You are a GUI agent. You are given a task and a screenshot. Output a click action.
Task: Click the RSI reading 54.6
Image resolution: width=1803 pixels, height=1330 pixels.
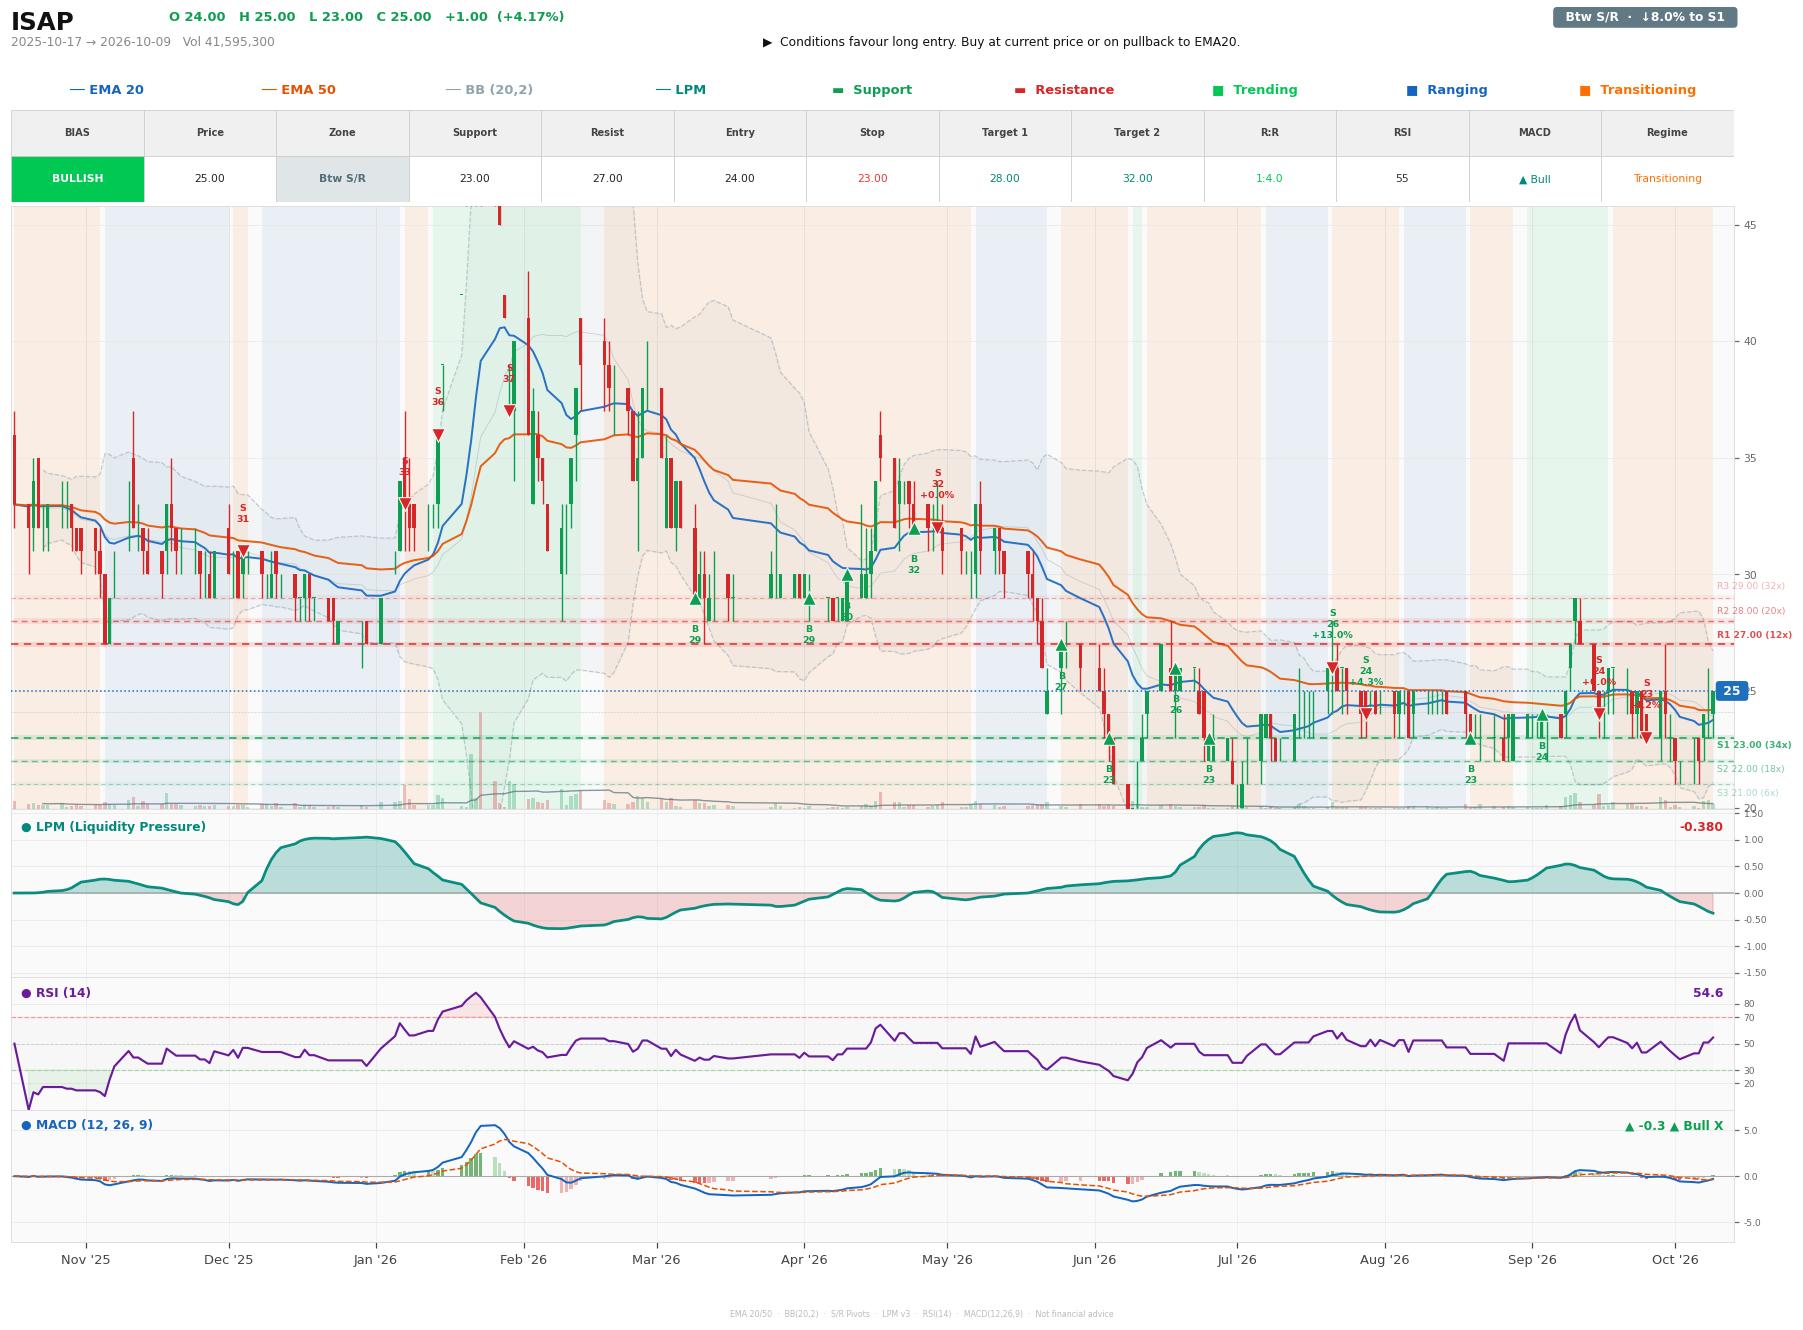click(1708, 993)
